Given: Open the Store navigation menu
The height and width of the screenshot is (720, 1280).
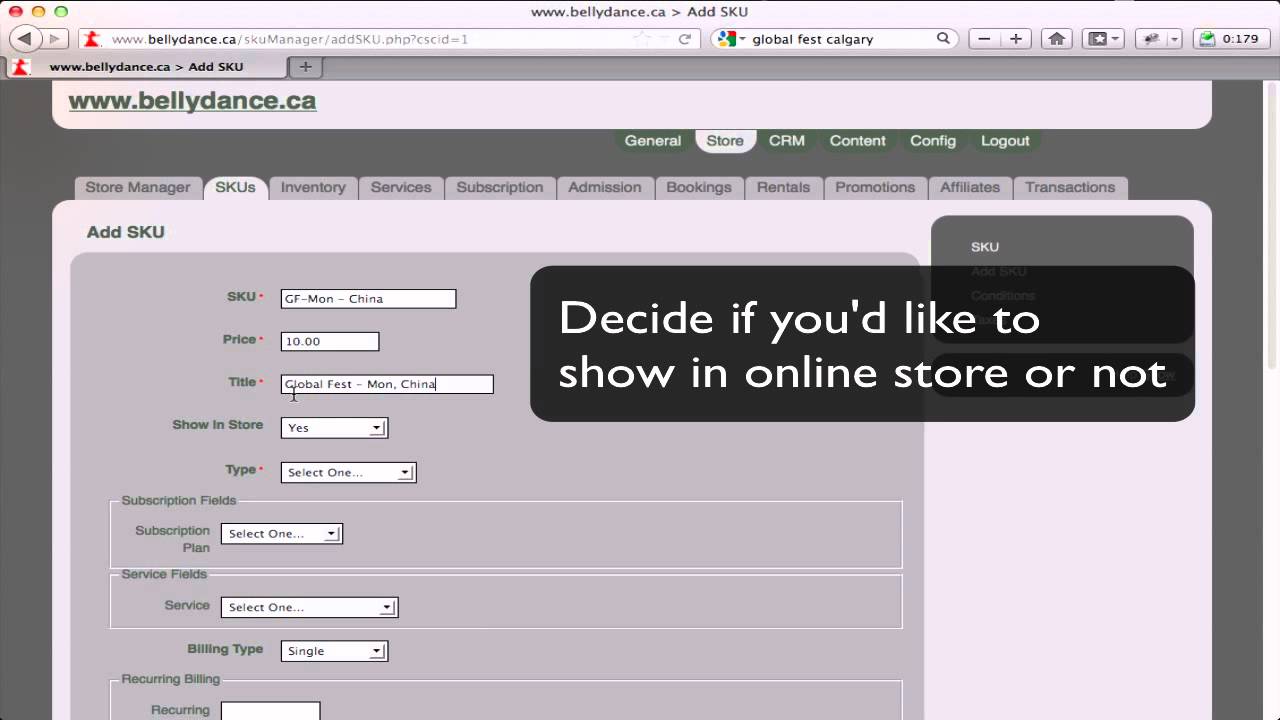Looking at the screenshot, I should (725, 141).
